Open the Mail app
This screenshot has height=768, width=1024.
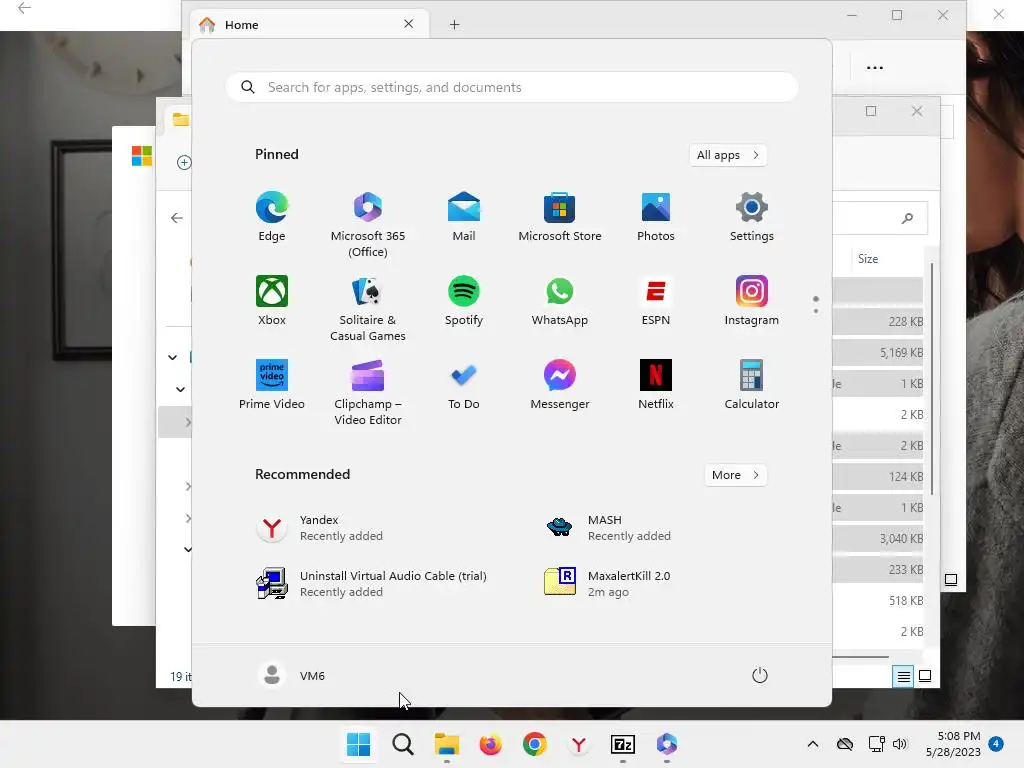click(464, 217)
